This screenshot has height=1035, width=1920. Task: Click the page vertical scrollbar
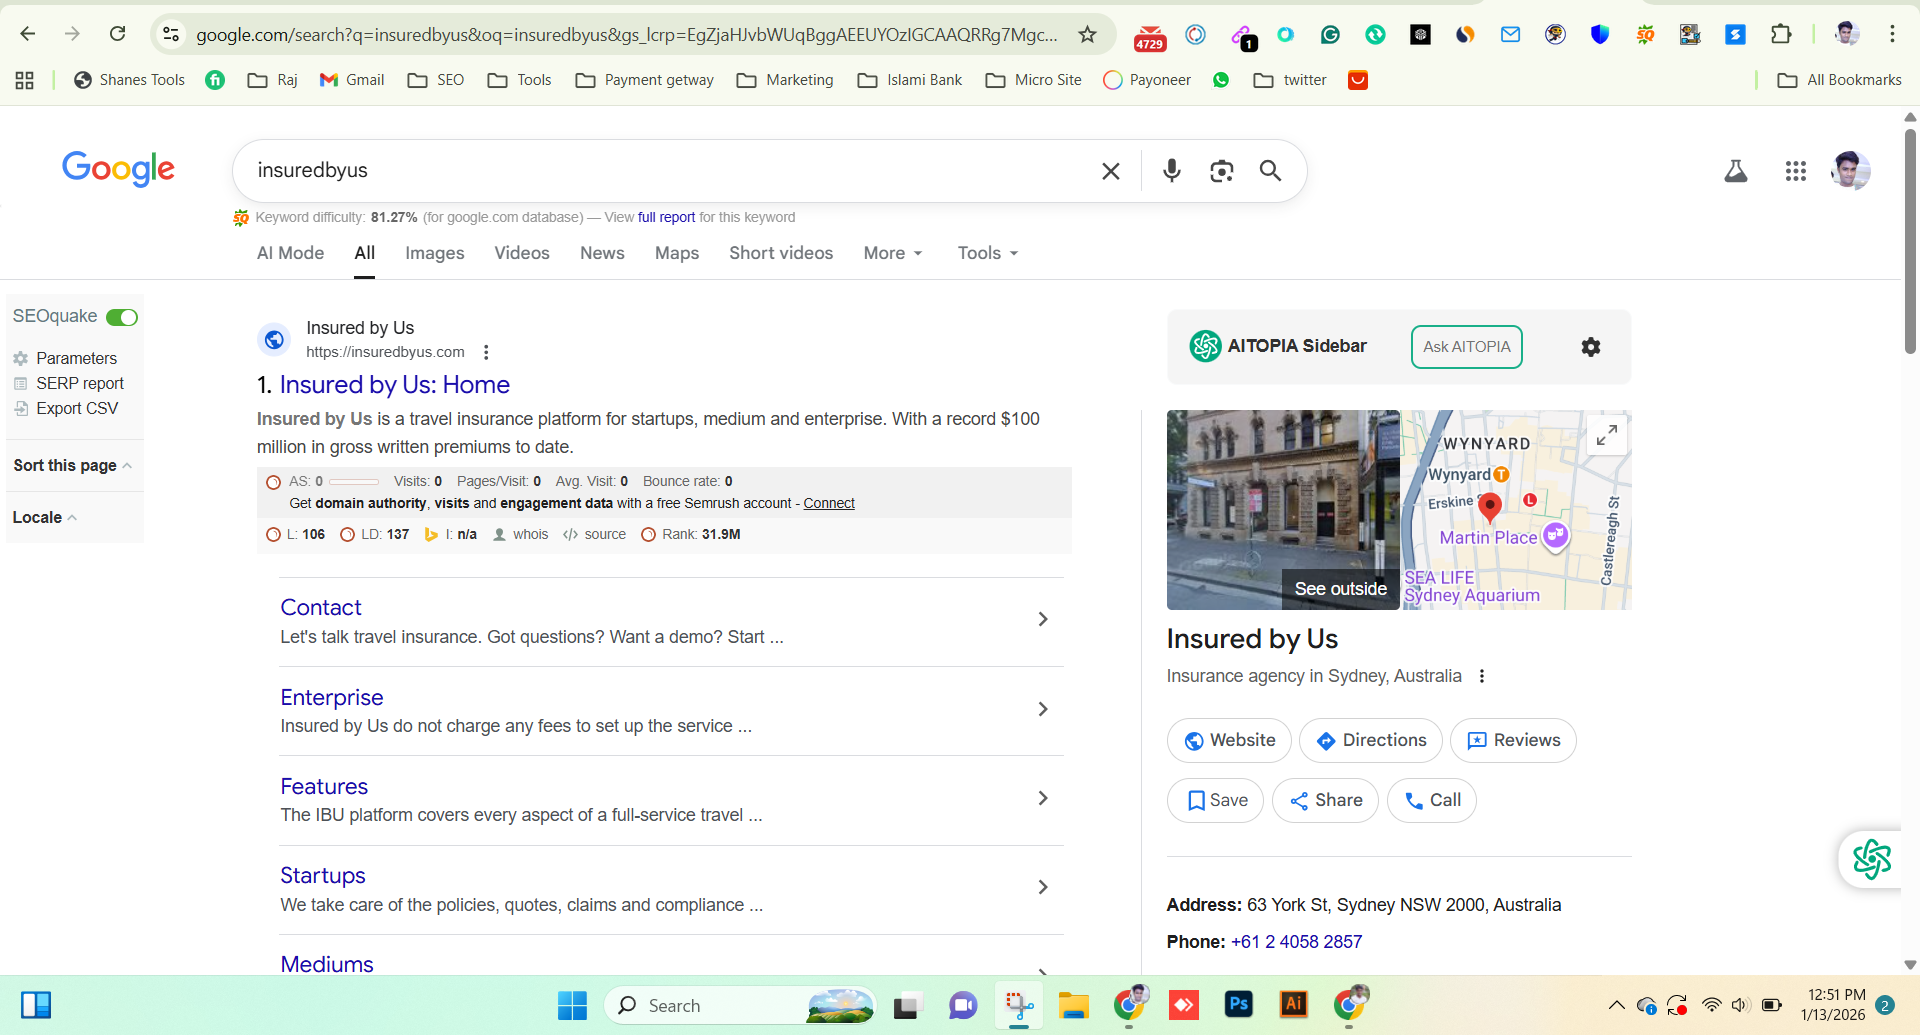coord(1910,240)
